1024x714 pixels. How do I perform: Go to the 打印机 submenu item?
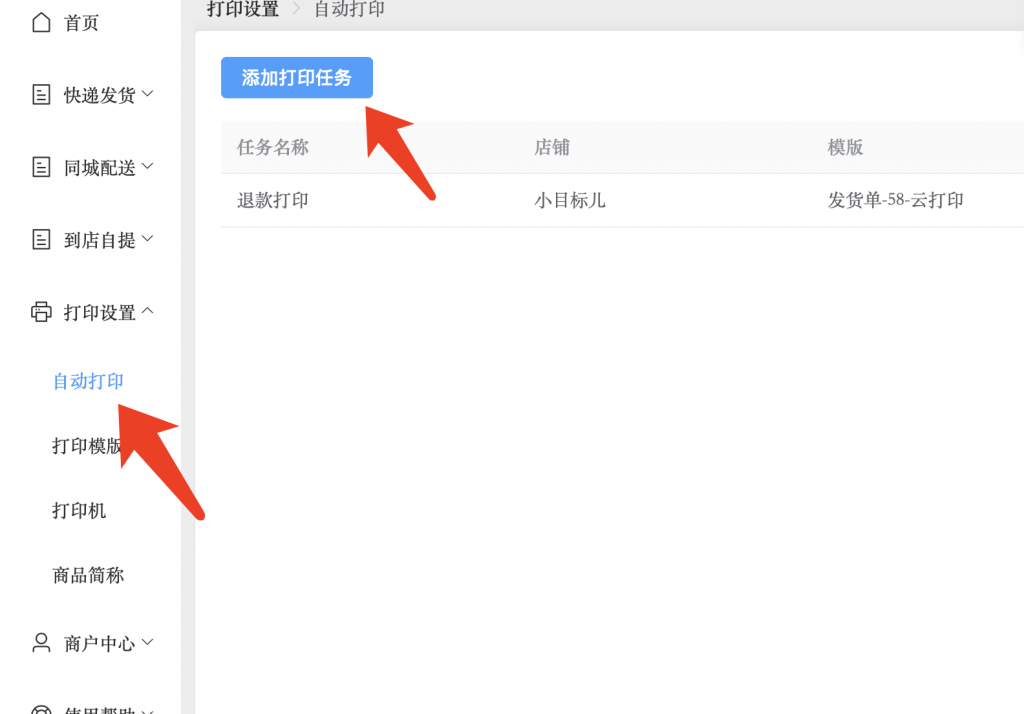click(x=79, y=511)
